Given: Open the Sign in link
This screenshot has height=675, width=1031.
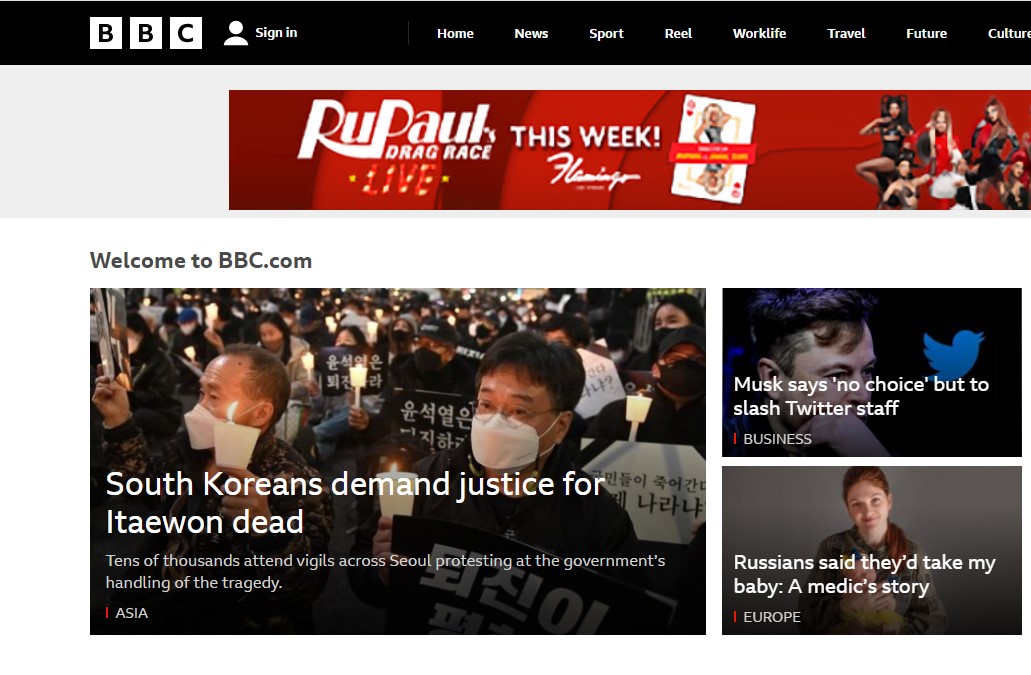Looking at the screenshot, I should pyautogui.click(x=276, y=32).
